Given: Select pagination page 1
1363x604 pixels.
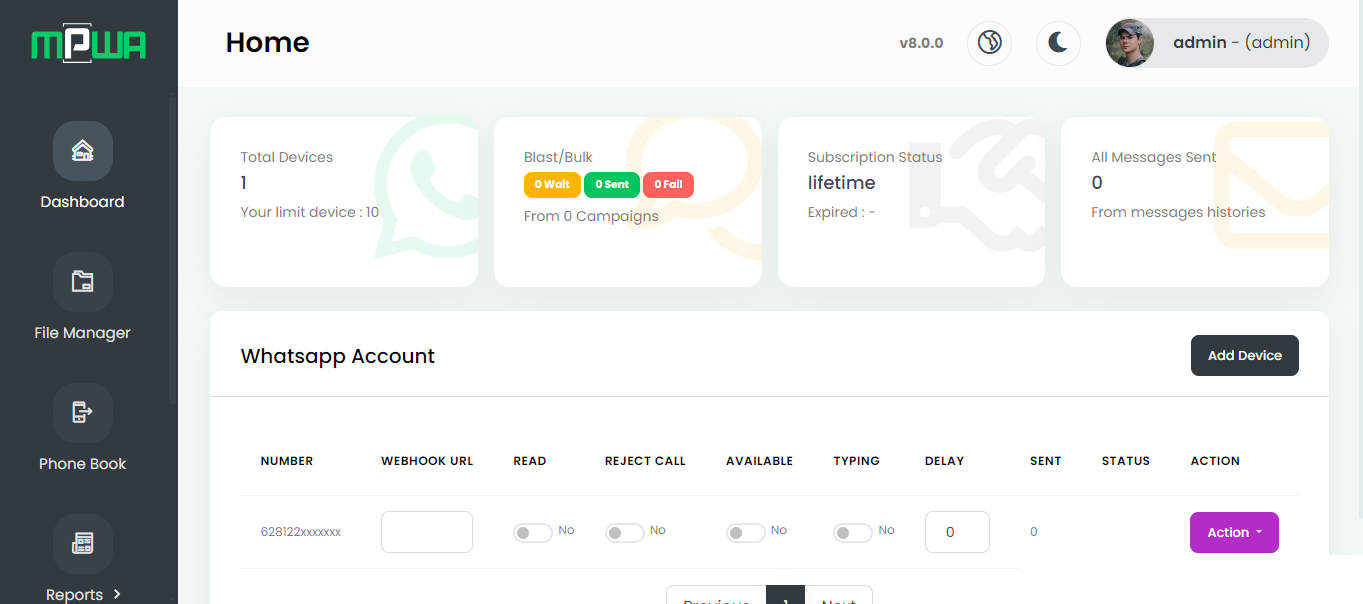Looking at the screenshot, I should [785, 597].
